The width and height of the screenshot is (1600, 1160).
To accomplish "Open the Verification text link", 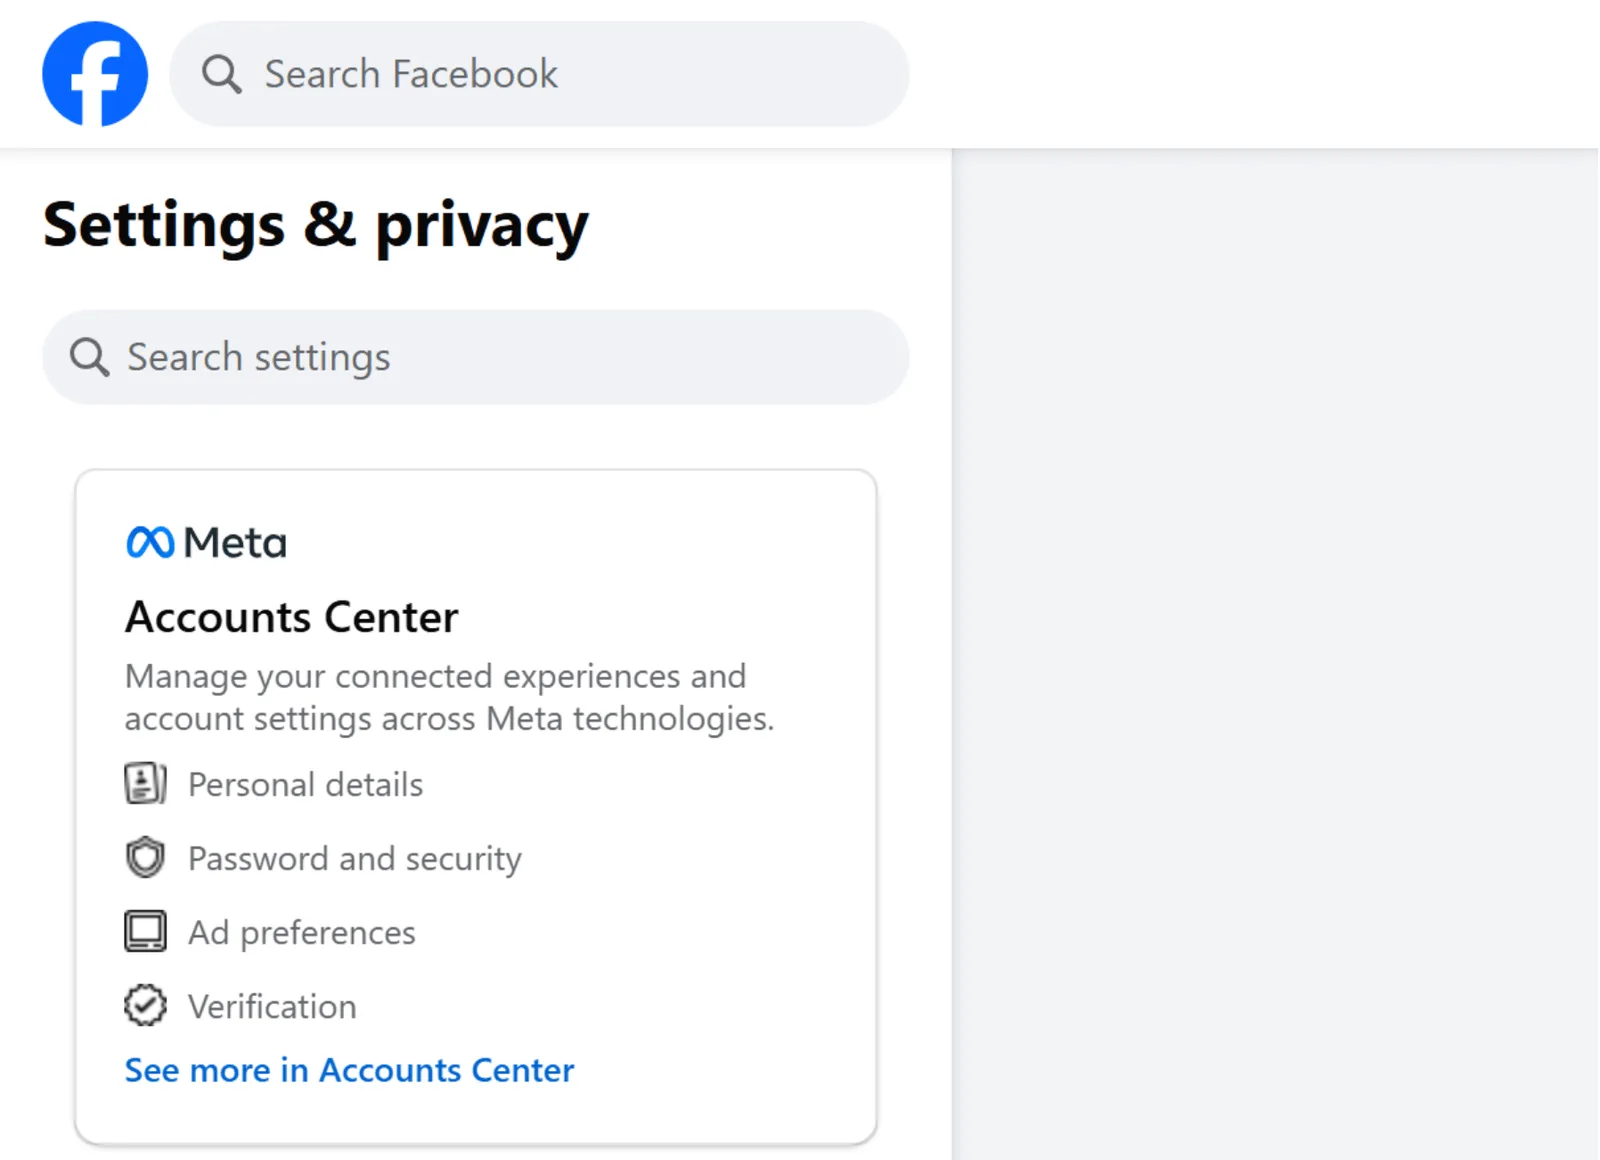I will pos(272,1007).
